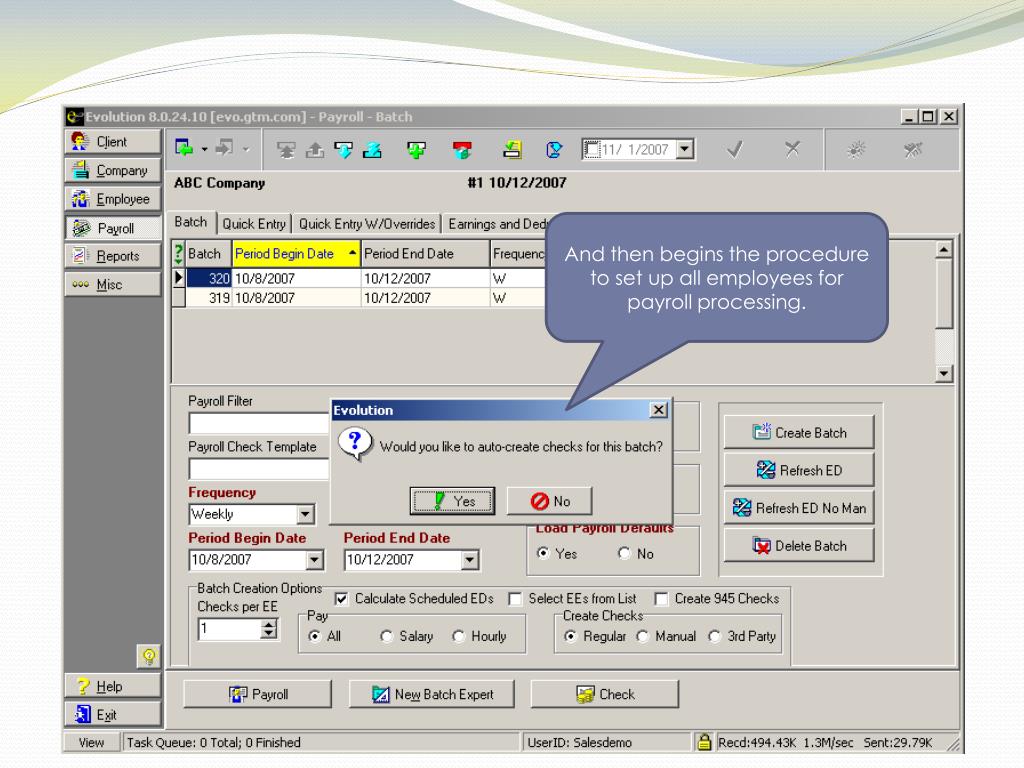Open the Employee sidebar section
1024x768 pixels.
pos(113,199)
